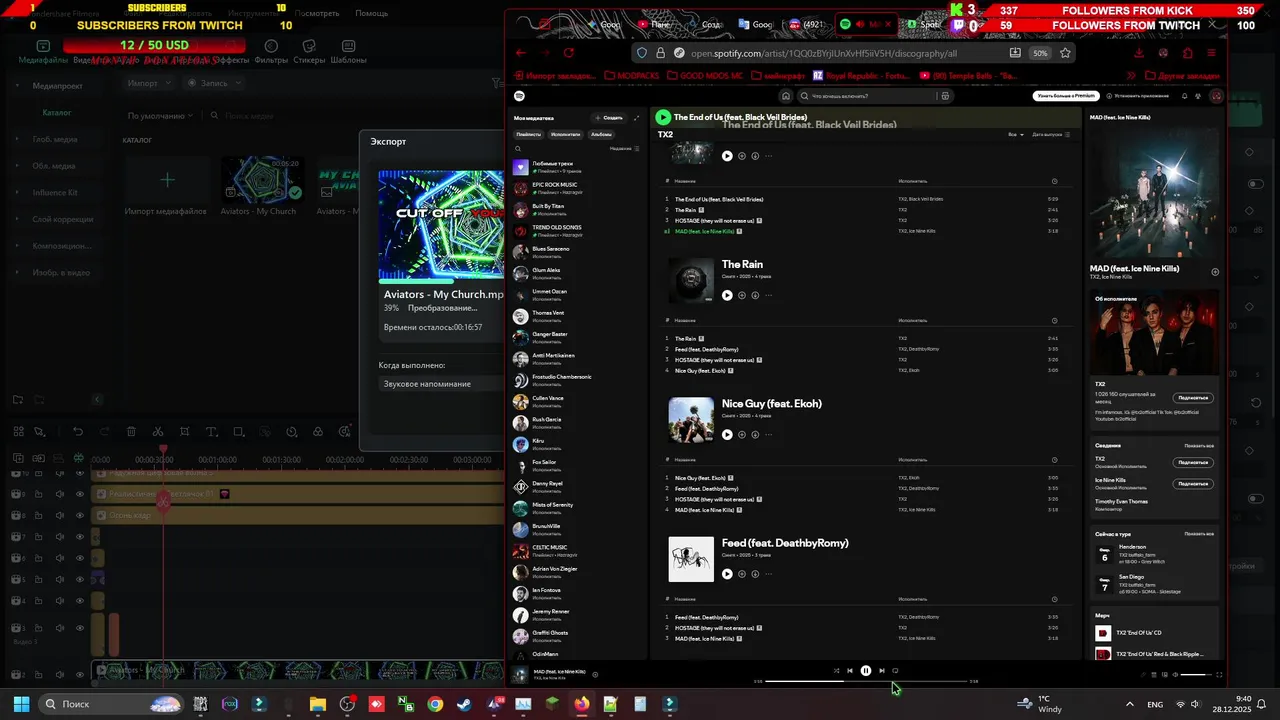Open library sort Недавние dropdown
1280x720 pixels.
coord(624,148)
